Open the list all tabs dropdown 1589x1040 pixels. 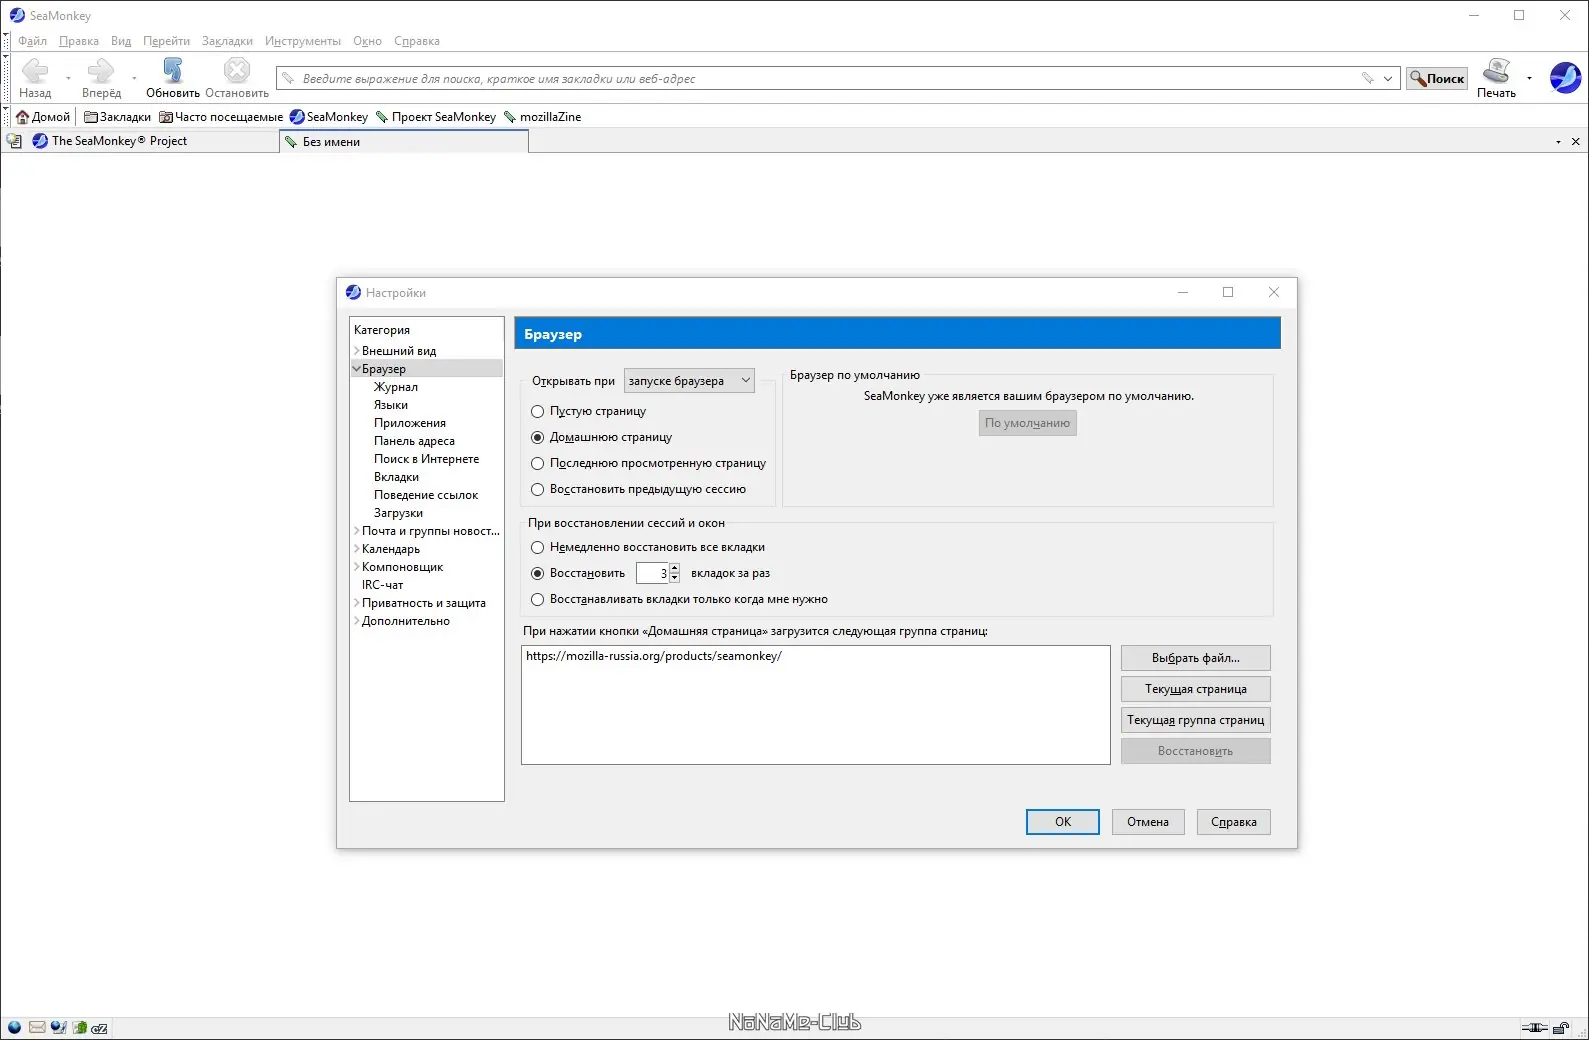[x=1558, y=142]
